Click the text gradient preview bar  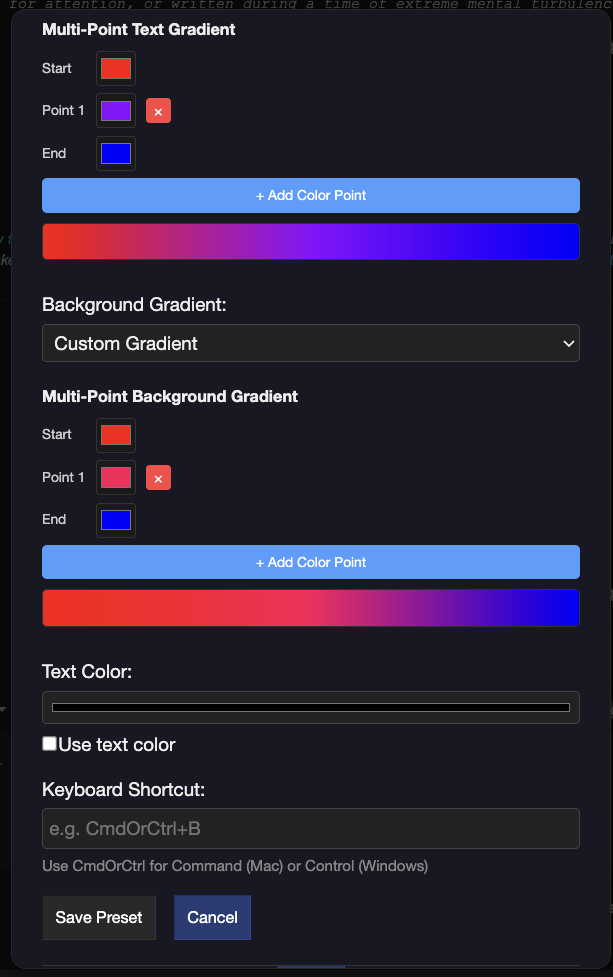tap(311, 242)
